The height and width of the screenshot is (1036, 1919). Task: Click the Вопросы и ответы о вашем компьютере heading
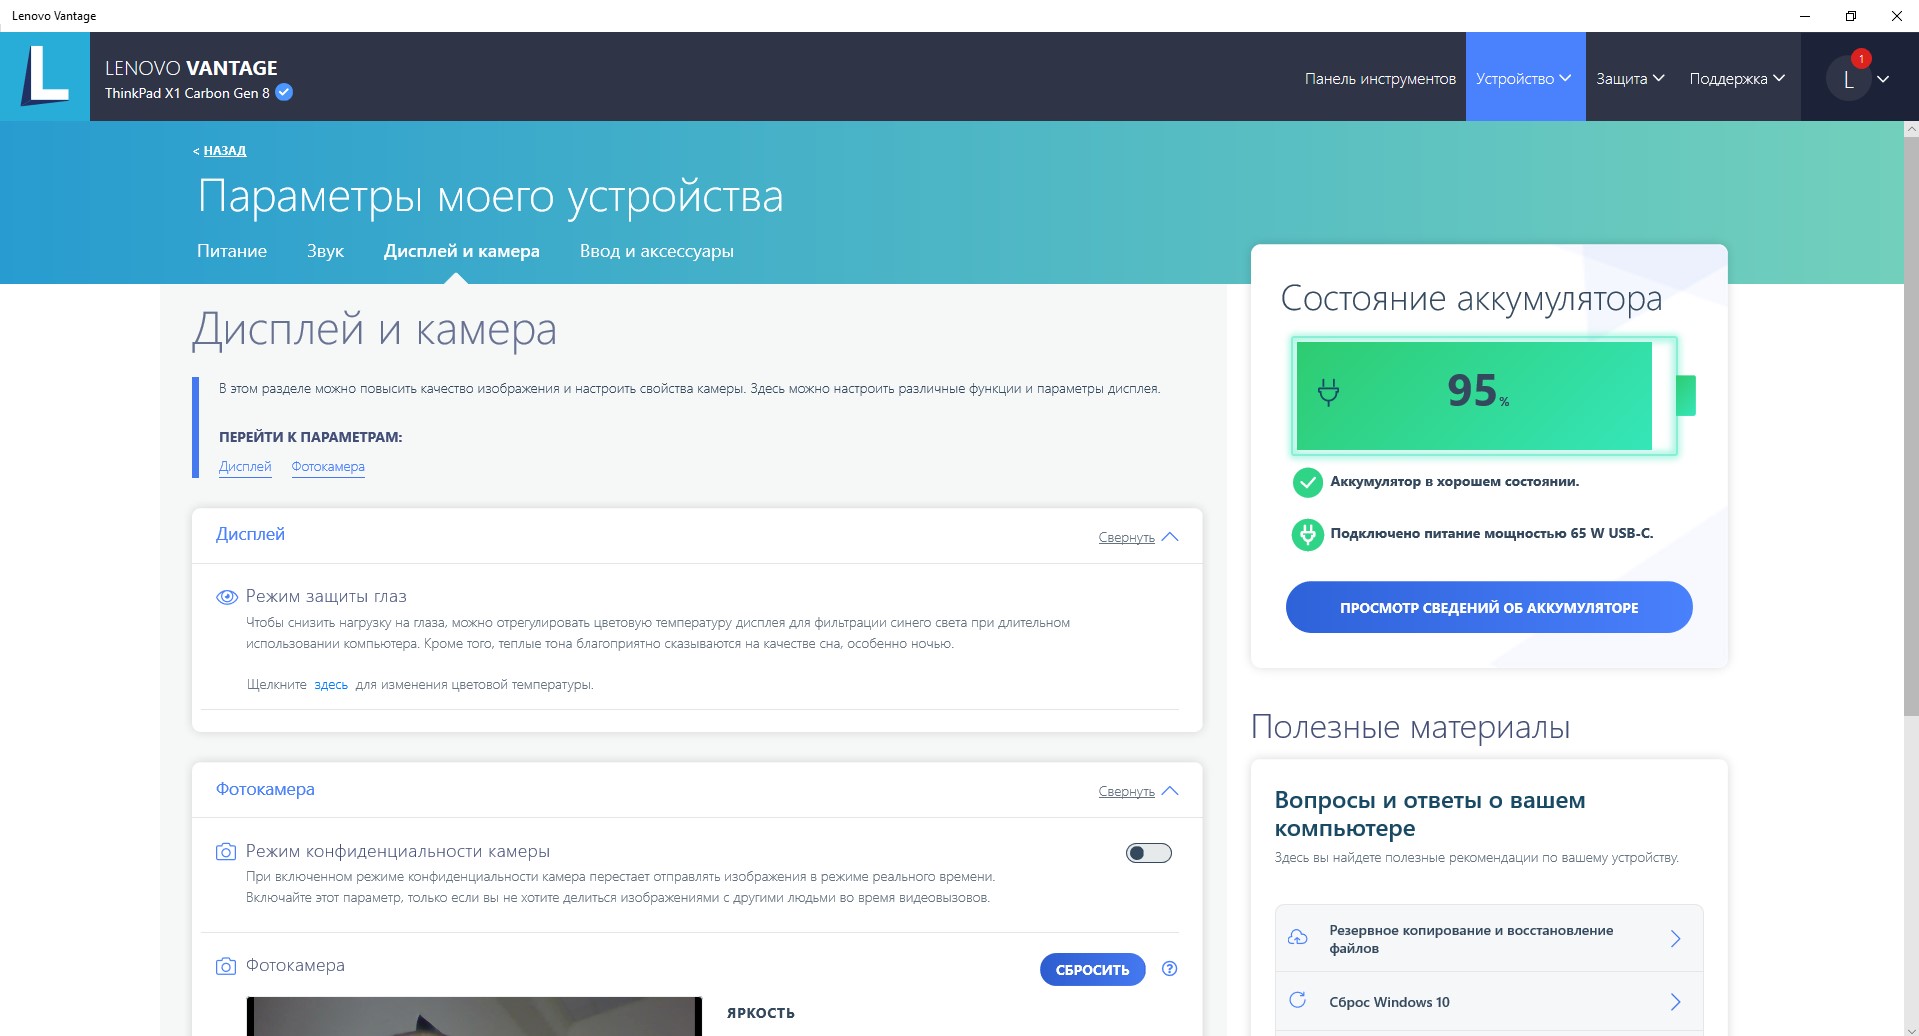coord(1430,814)
